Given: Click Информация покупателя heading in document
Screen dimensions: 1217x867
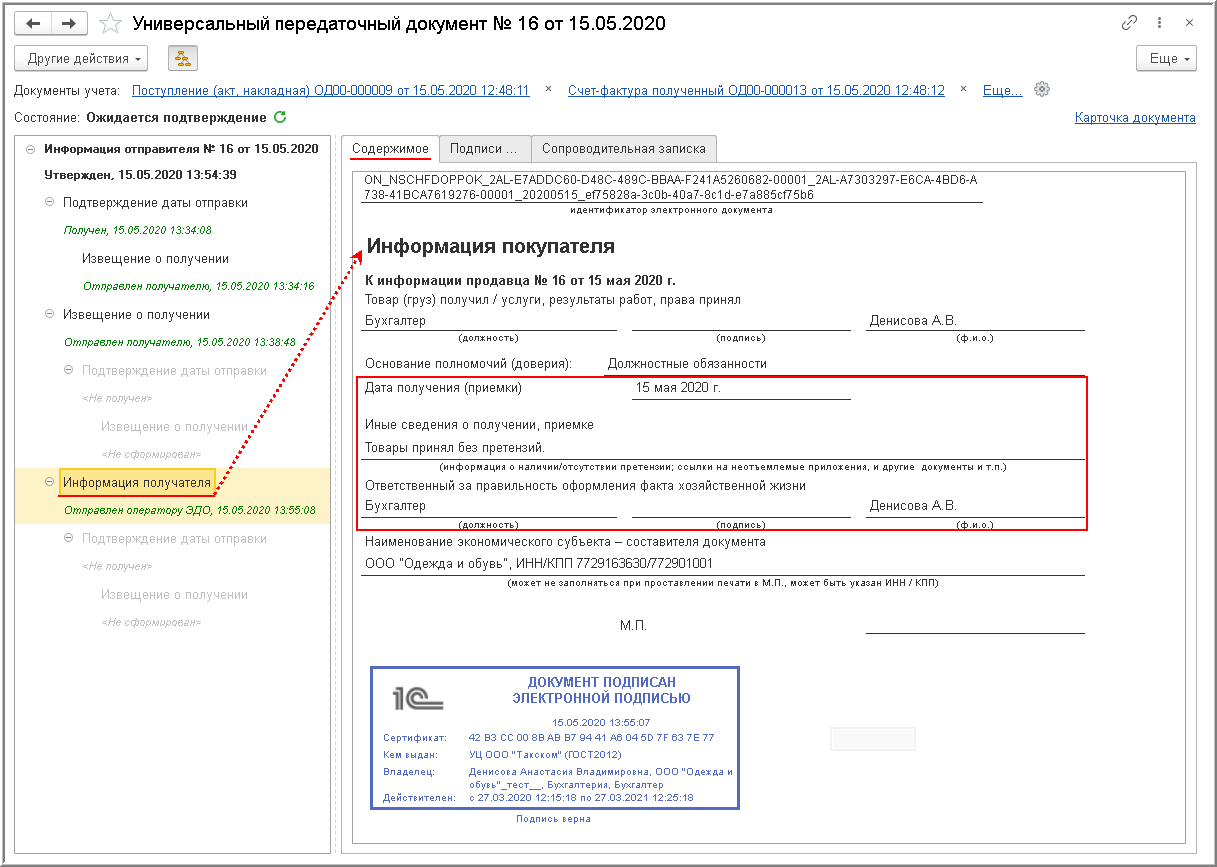Looking at the screenshot, I should point(490,246).
